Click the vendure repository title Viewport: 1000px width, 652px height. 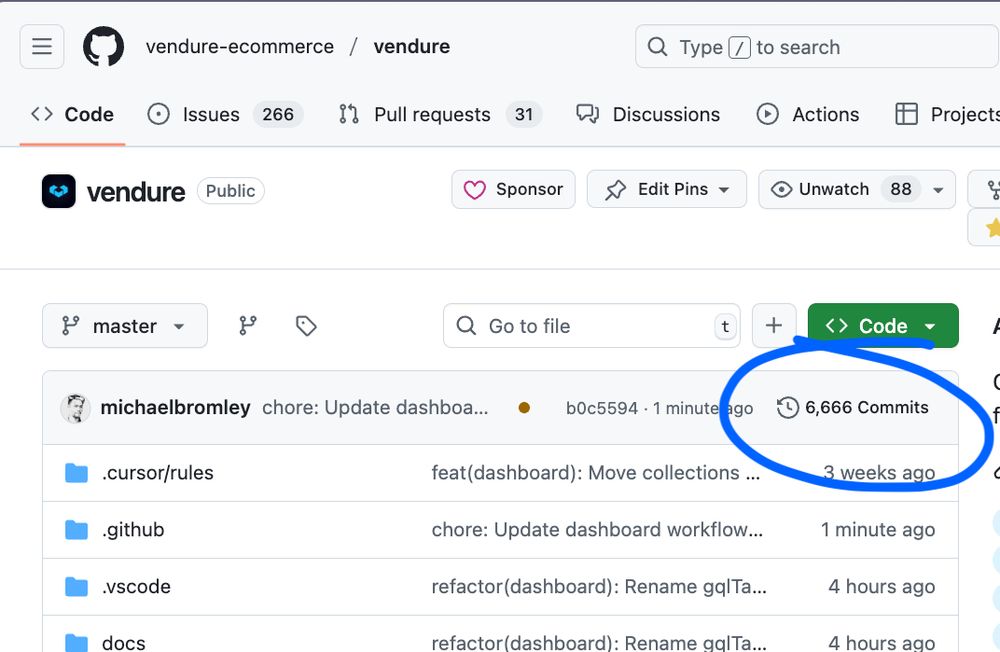(136, 191)
